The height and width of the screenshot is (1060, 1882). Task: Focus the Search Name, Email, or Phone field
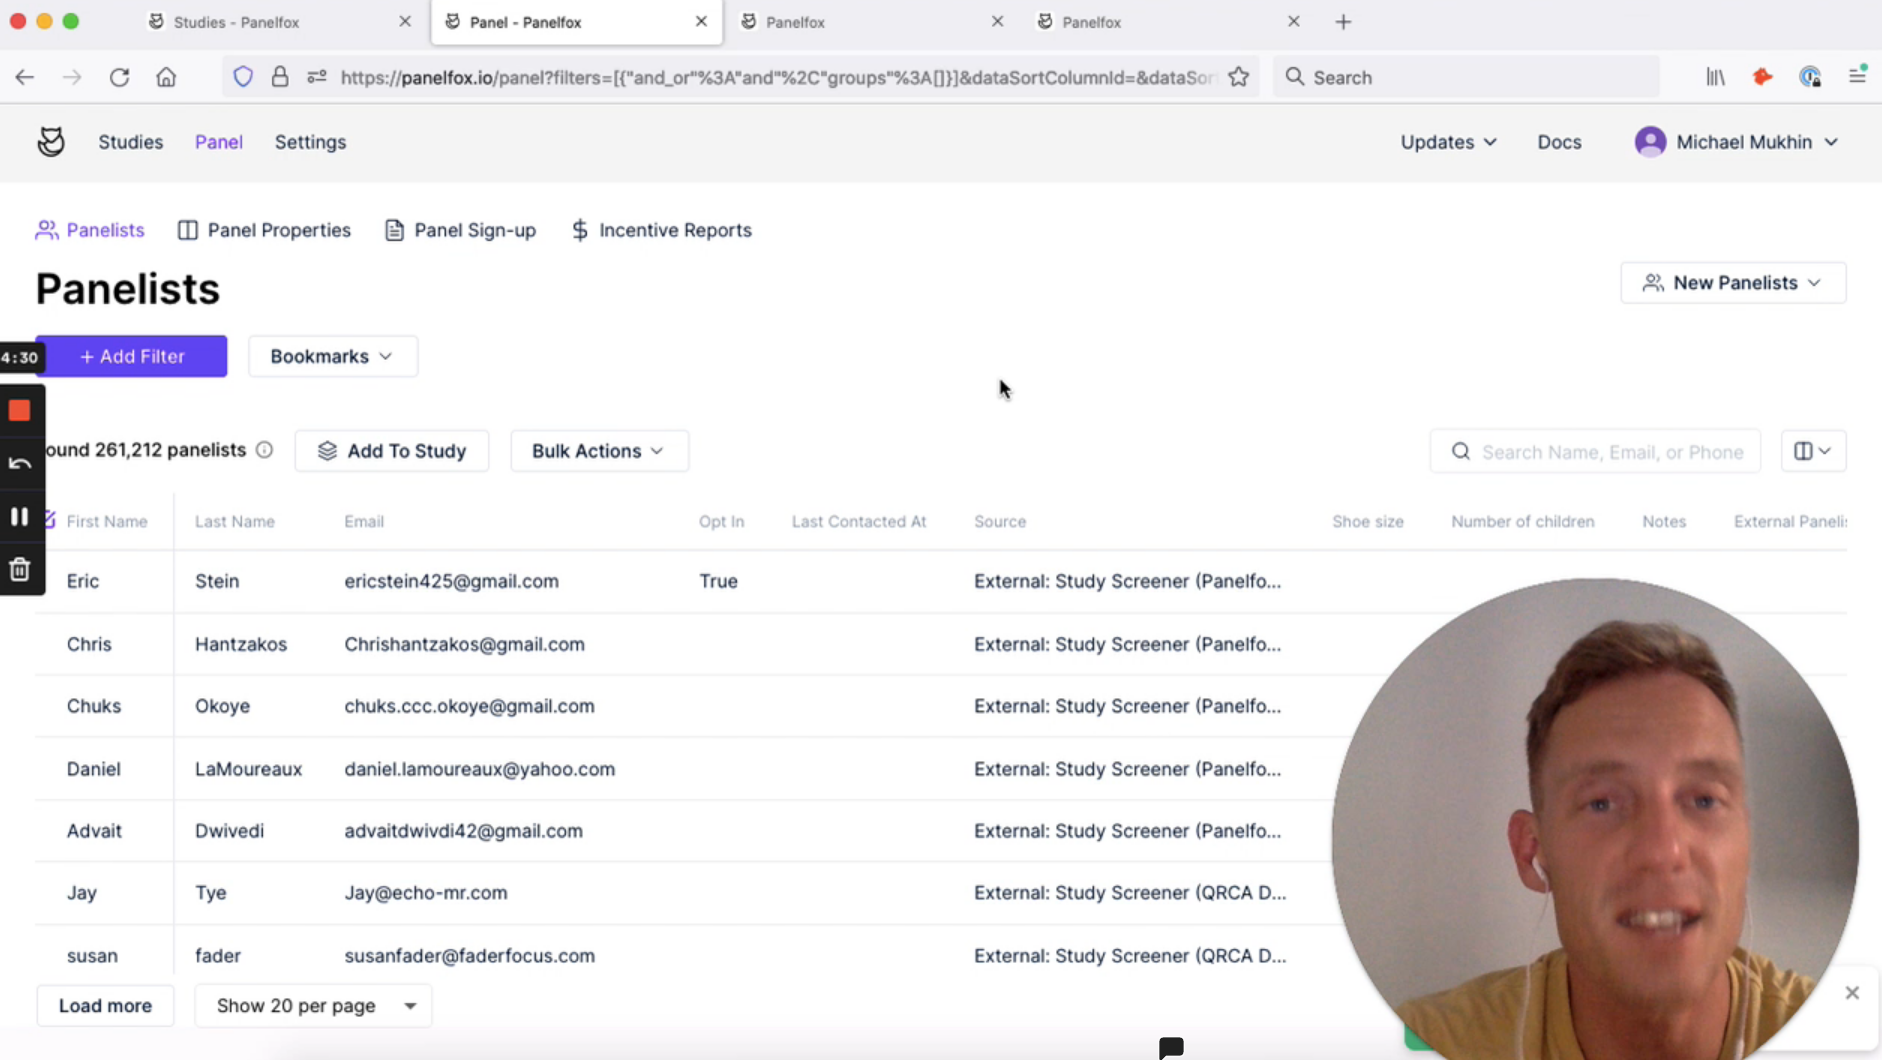coord(1595,452)
